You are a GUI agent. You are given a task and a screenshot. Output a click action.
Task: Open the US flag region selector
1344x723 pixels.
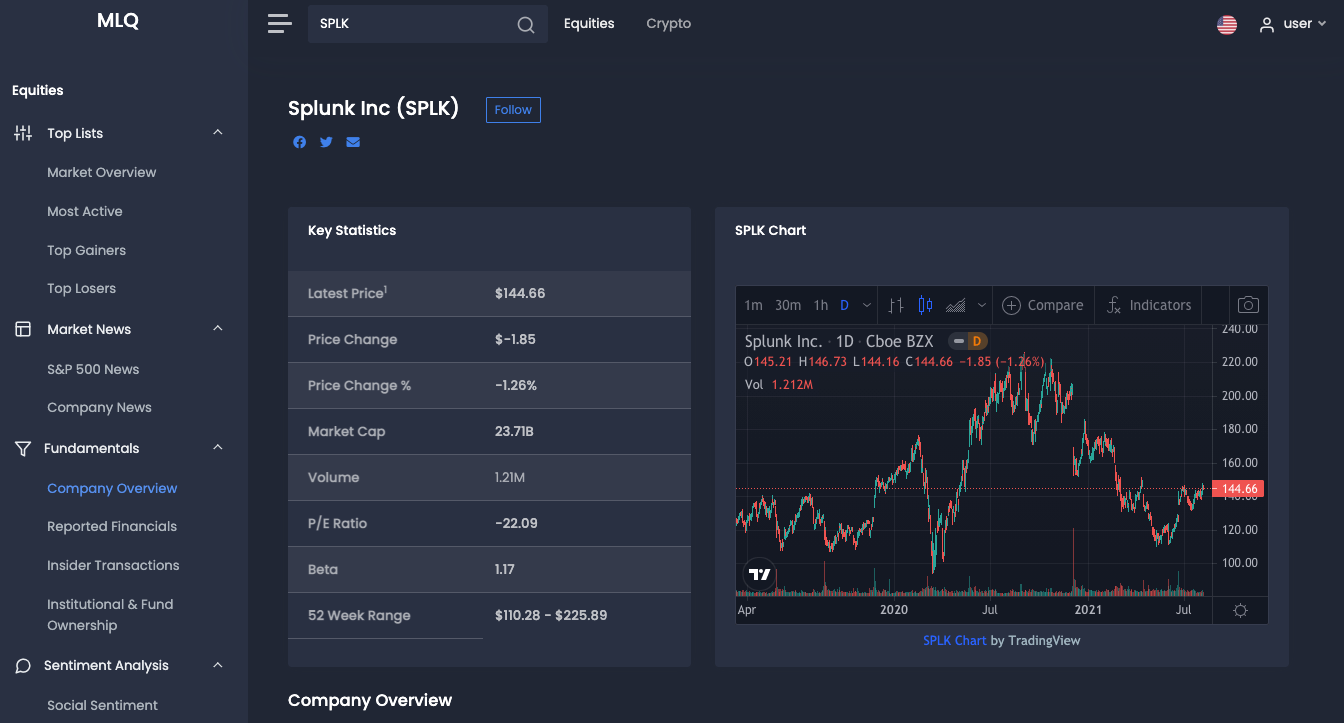click(x=1227, y=24)
